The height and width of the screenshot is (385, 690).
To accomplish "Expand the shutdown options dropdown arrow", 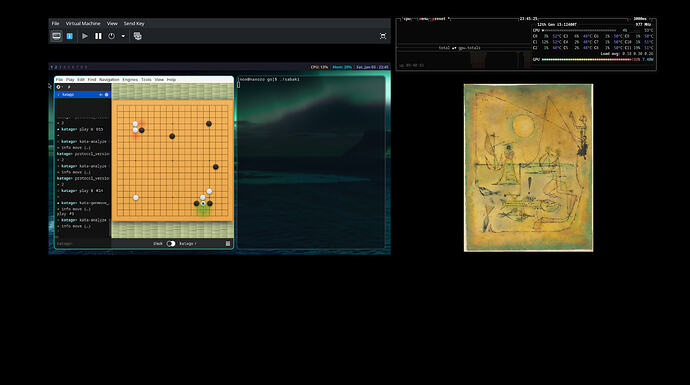I will (x=123, y=36).
